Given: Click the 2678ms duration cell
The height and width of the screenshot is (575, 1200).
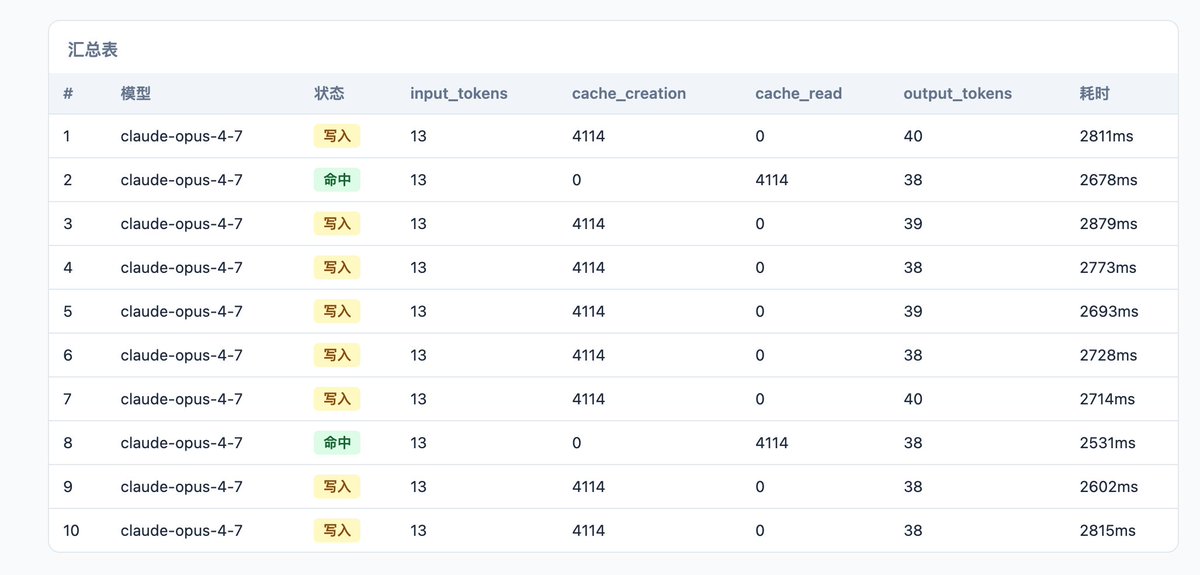Looking at the screenshot, I should [1108, 180].
